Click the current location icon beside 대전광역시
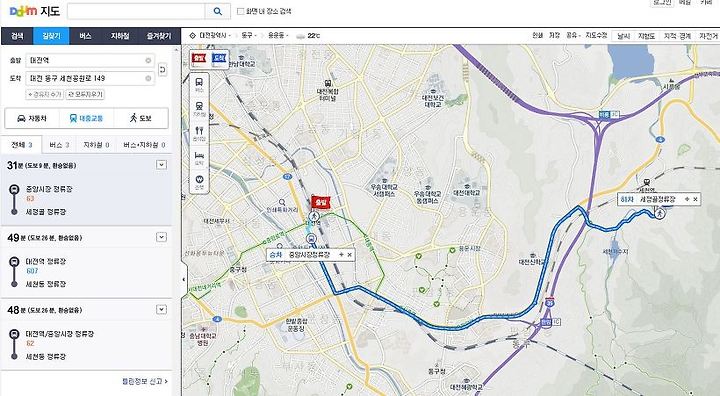 [x=192, y=35]
